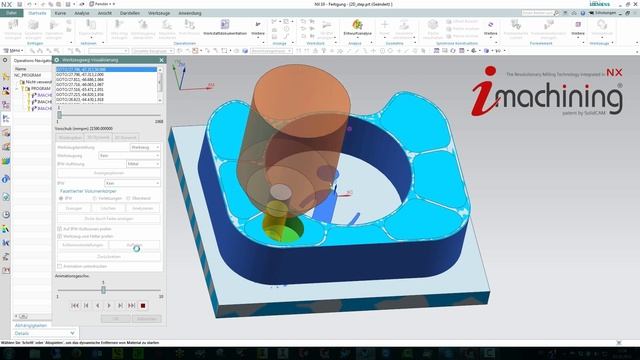The image size is (640, 360).
Task: Click the settings gear icon atop sidebar
Action: point(5,60)
